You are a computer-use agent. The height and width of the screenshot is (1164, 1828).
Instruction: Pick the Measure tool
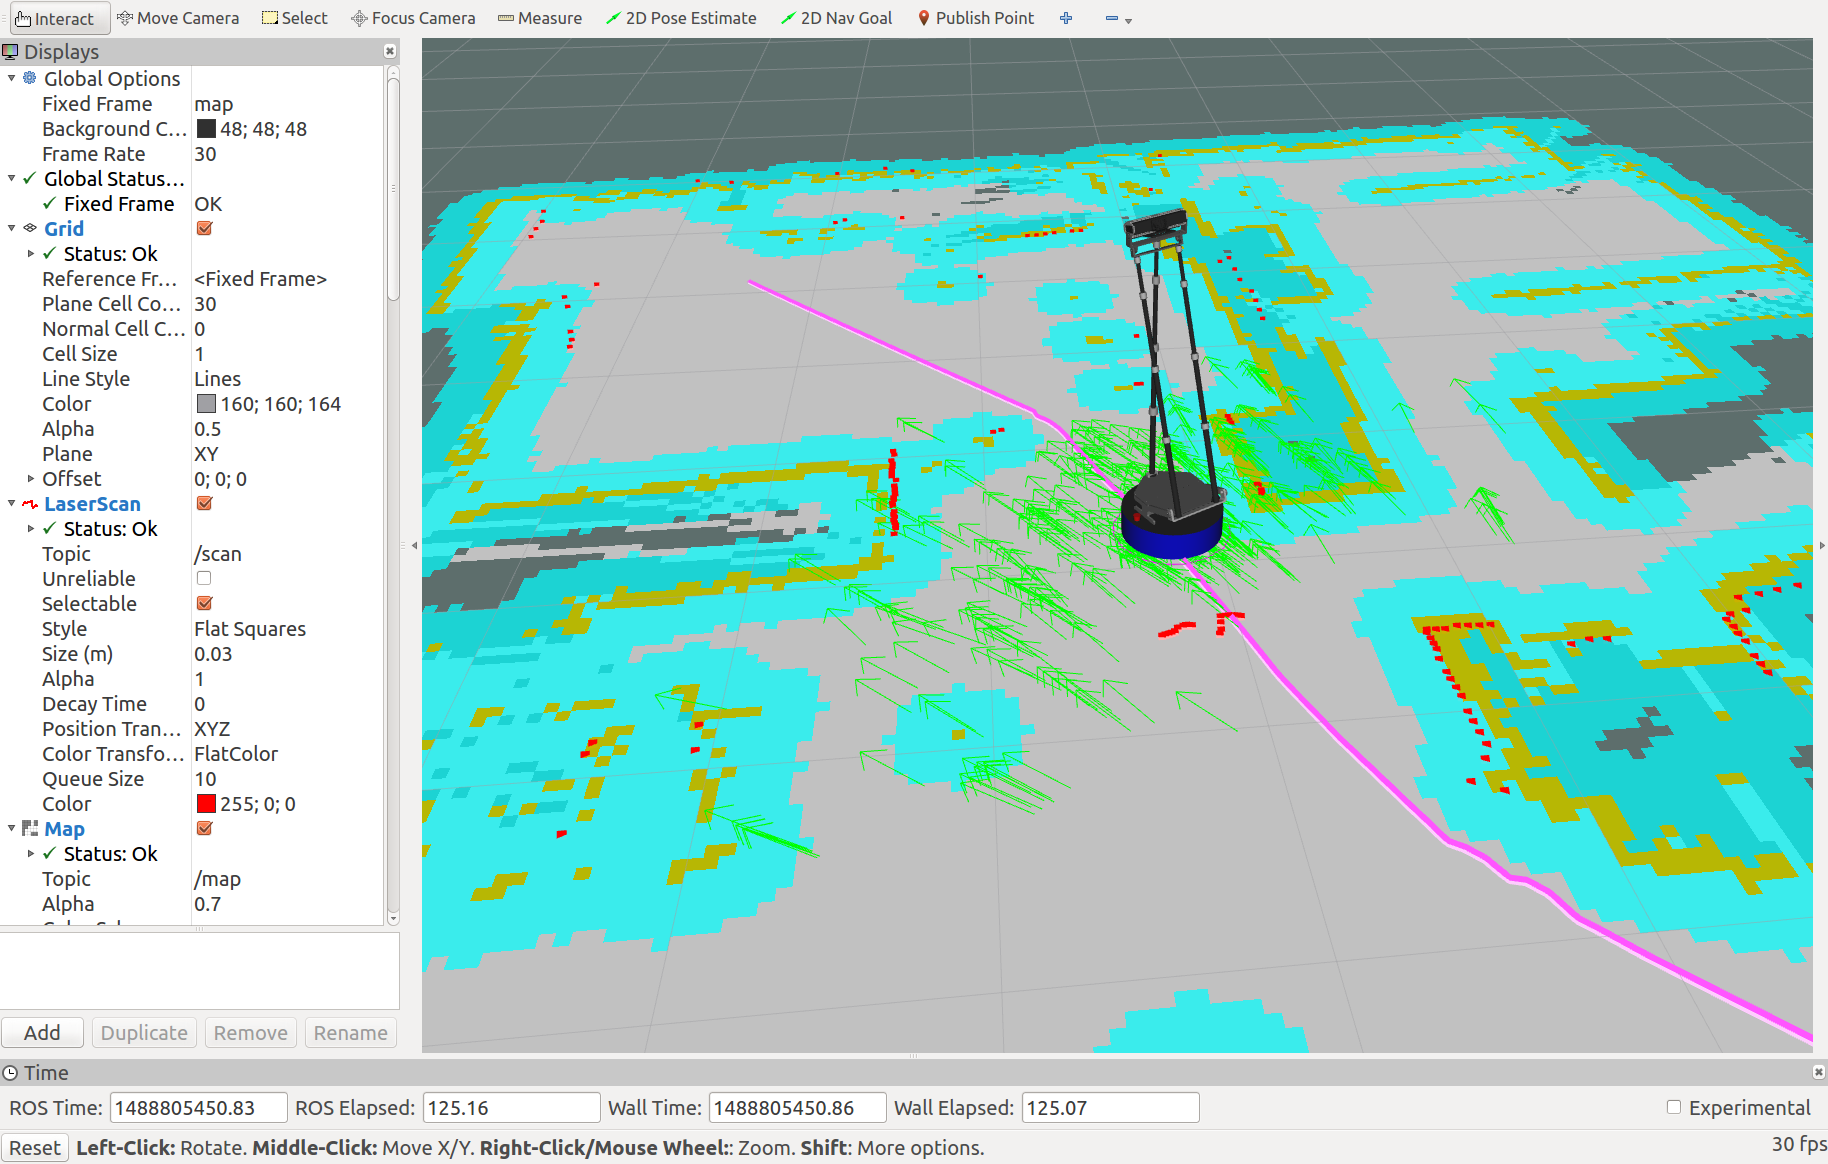click(540, 18)
